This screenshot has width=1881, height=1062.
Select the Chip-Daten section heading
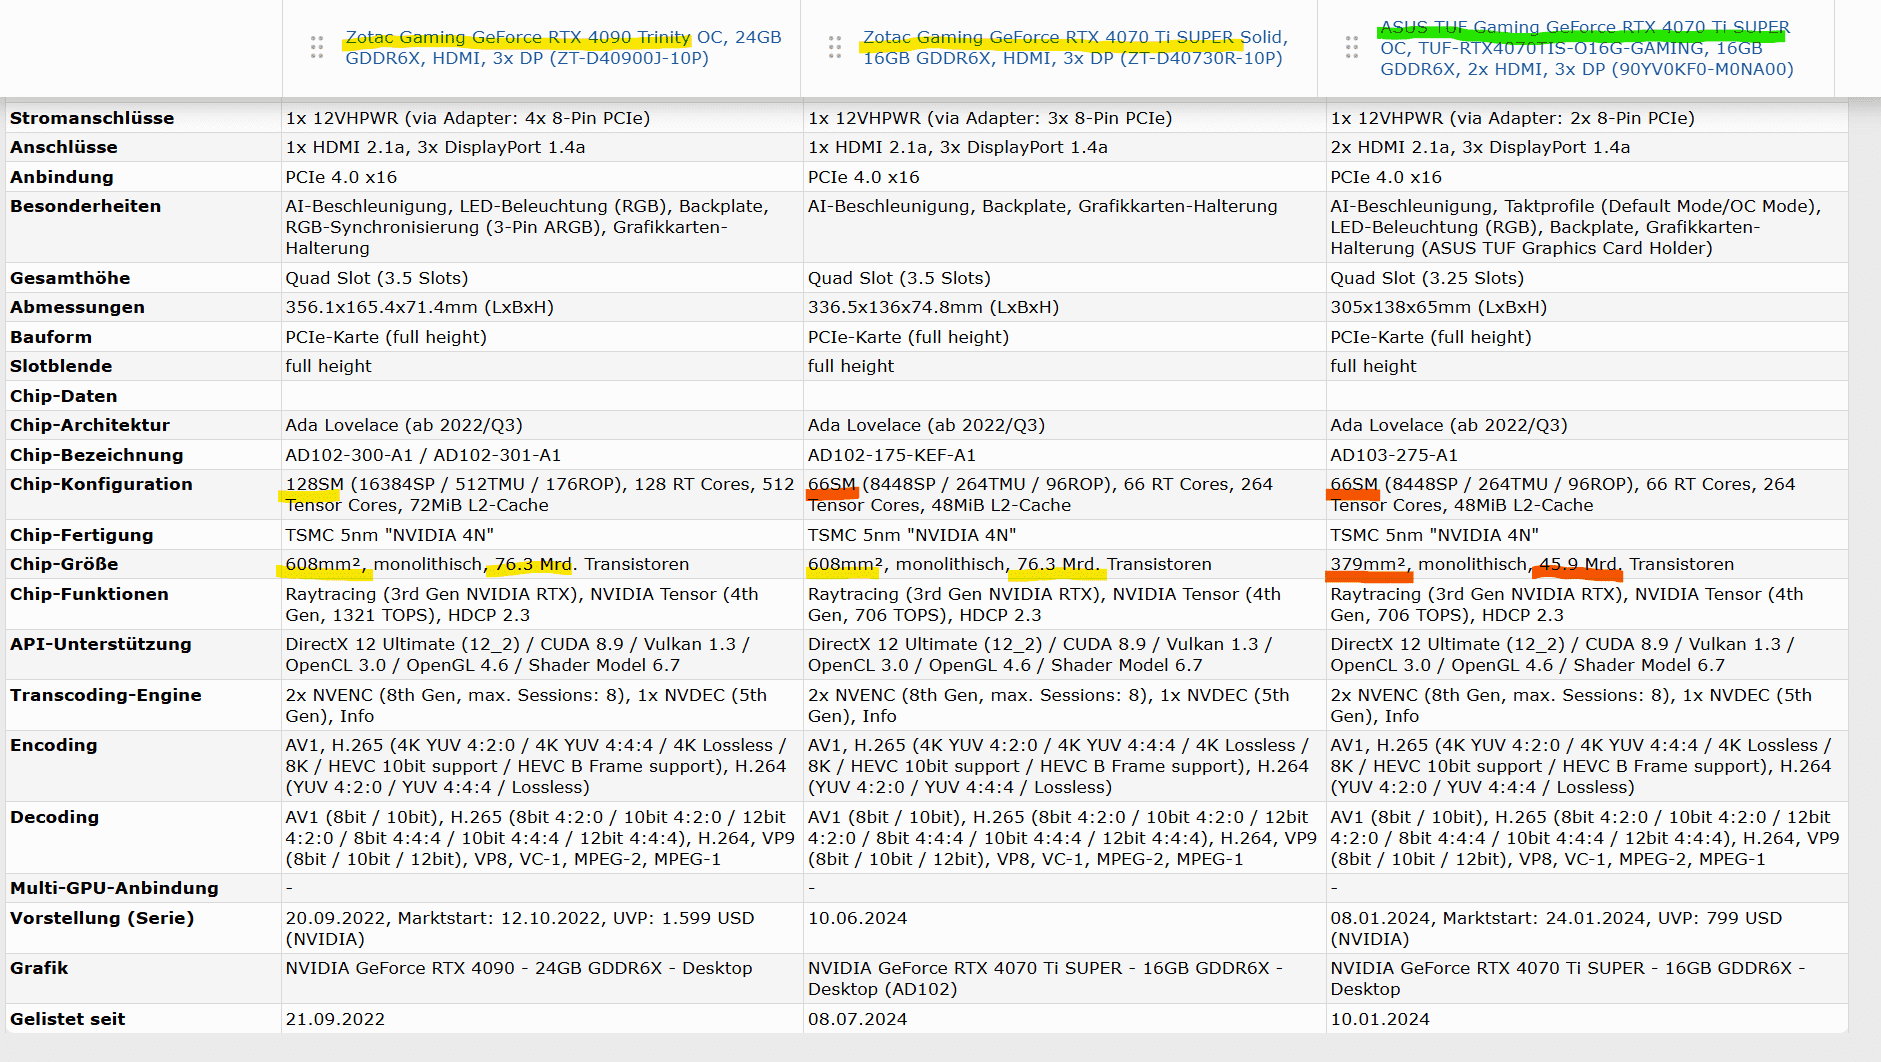pyautogui.click(x=64, y=396)
